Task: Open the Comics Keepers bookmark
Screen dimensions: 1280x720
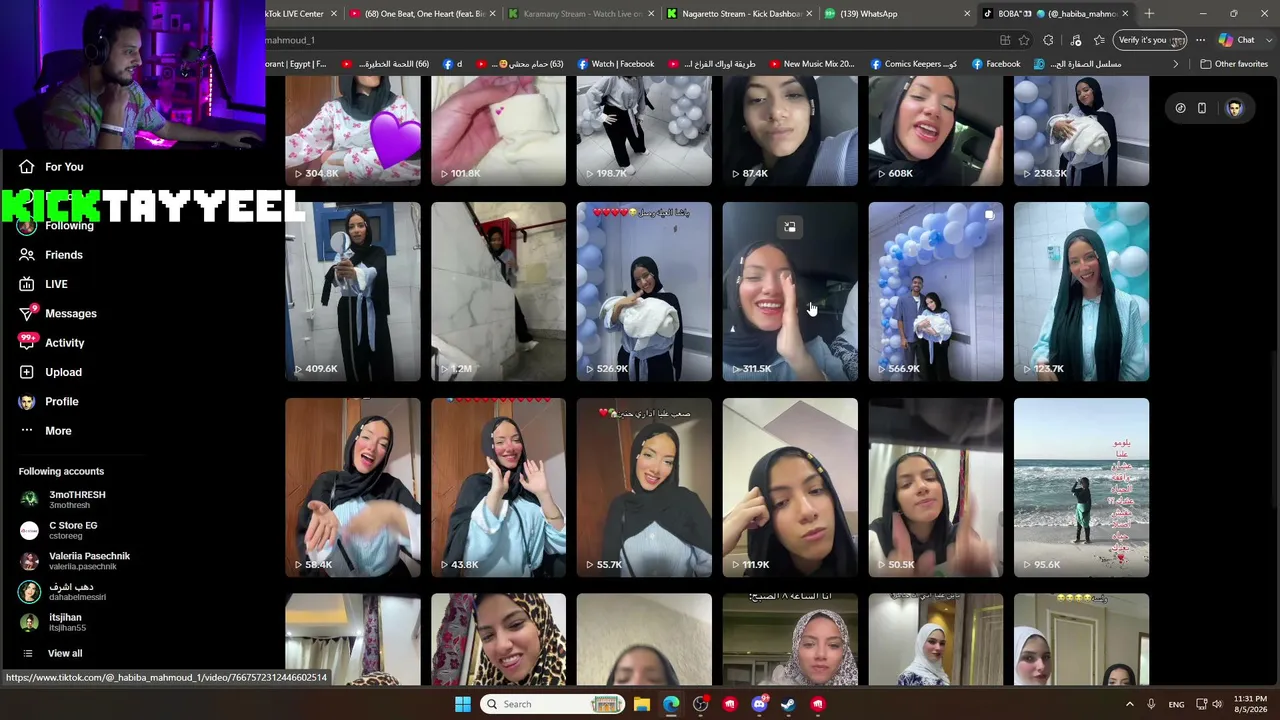Action: click(x=913, y=64)
